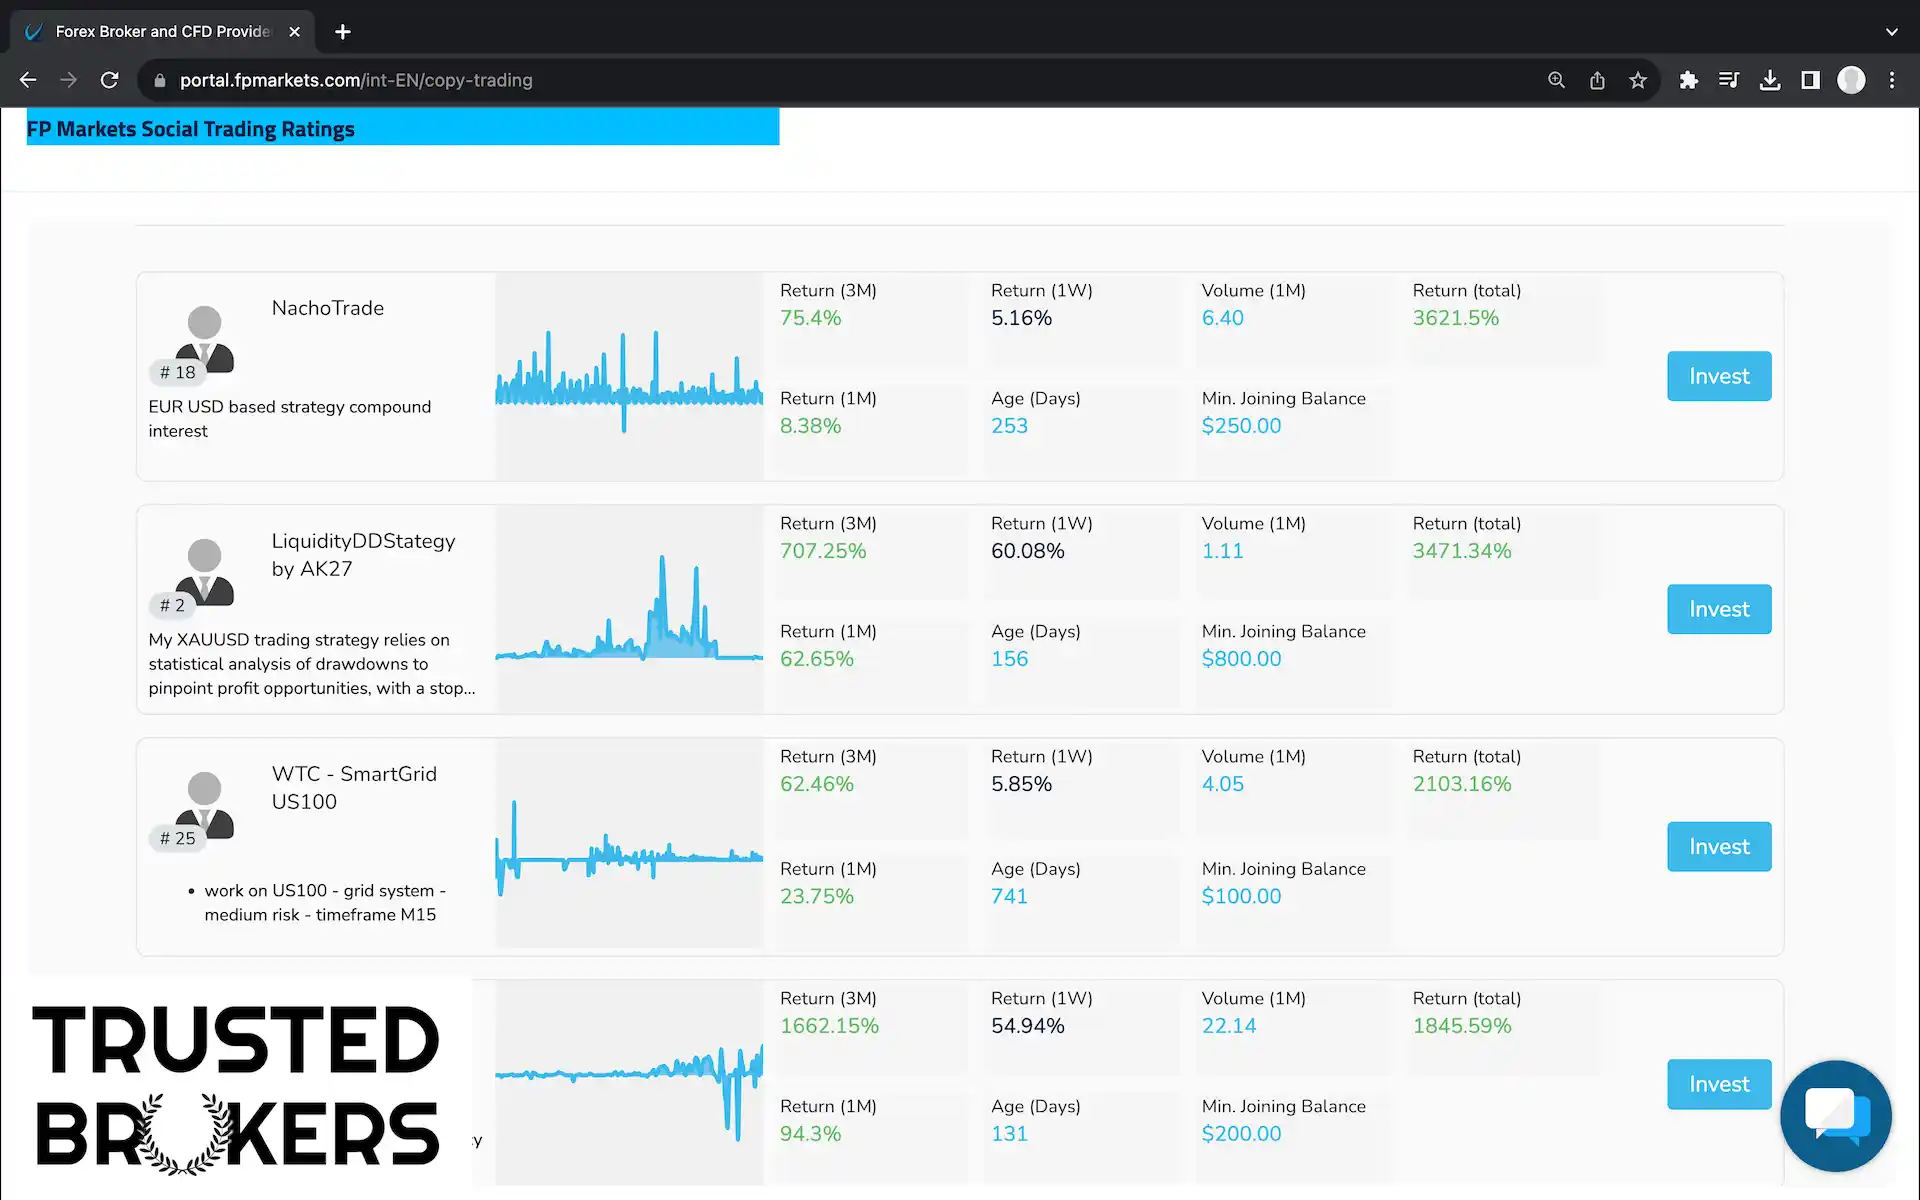The height and width of the screenshot is (1200, 1920).
Task: Open the NachoTrade profile name
Action: pos(328,308)
